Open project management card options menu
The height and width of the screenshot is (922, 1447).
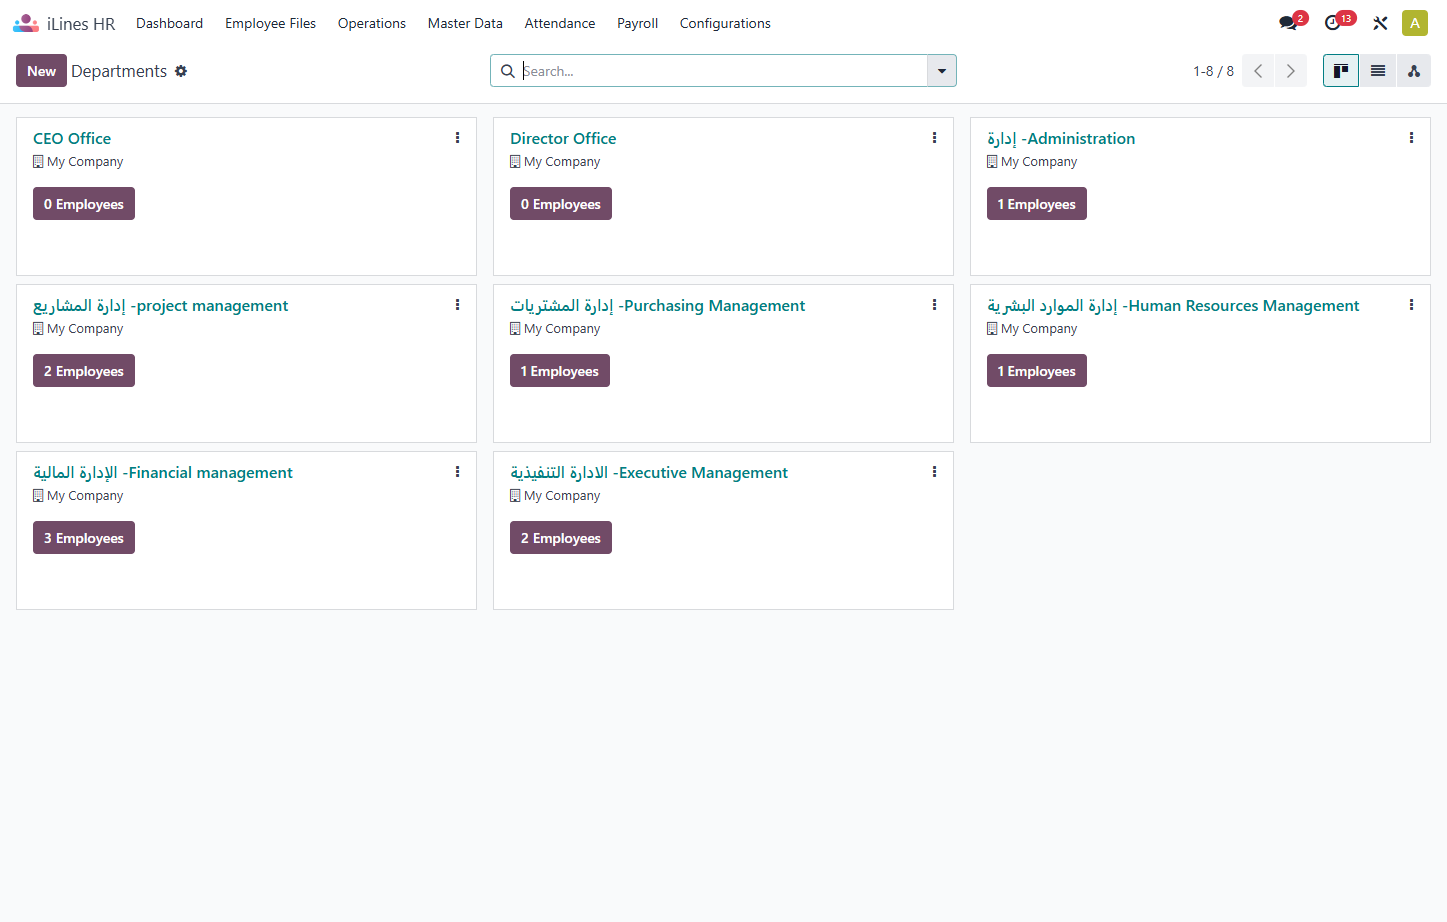tap(458, 305)
